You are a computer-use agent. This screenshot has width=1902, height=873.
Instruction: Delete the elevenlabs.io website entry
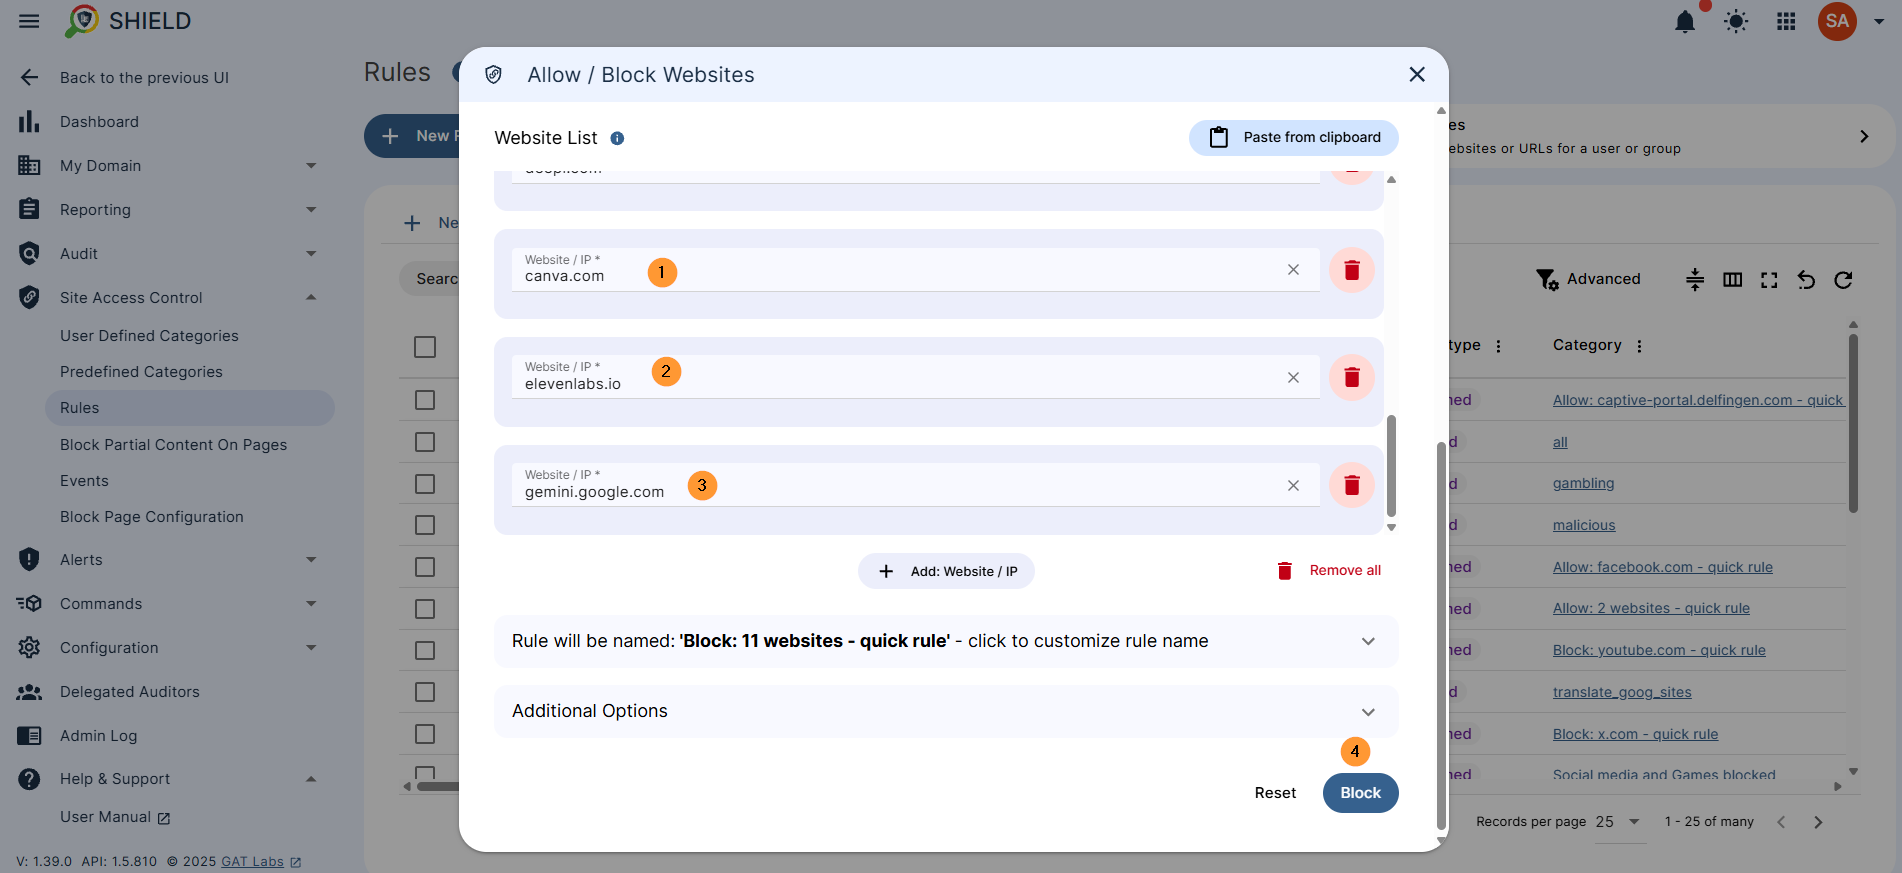[1352, 377]
